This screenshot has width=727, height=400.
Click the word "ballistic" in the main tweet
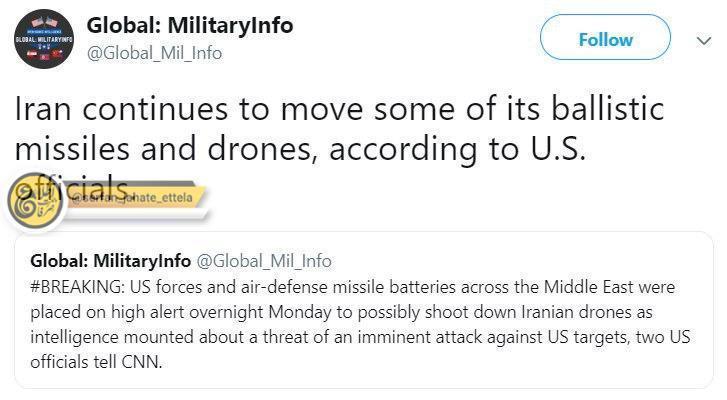pyautogui.click(x=607, y=108)
